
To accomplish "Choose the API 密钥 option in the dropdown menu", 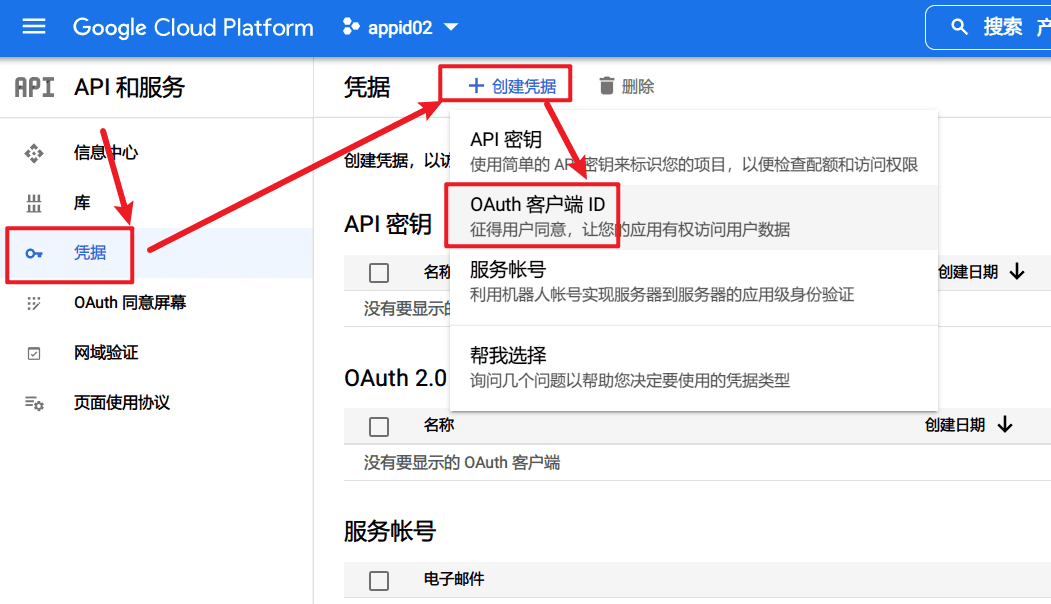I will 694,151.
